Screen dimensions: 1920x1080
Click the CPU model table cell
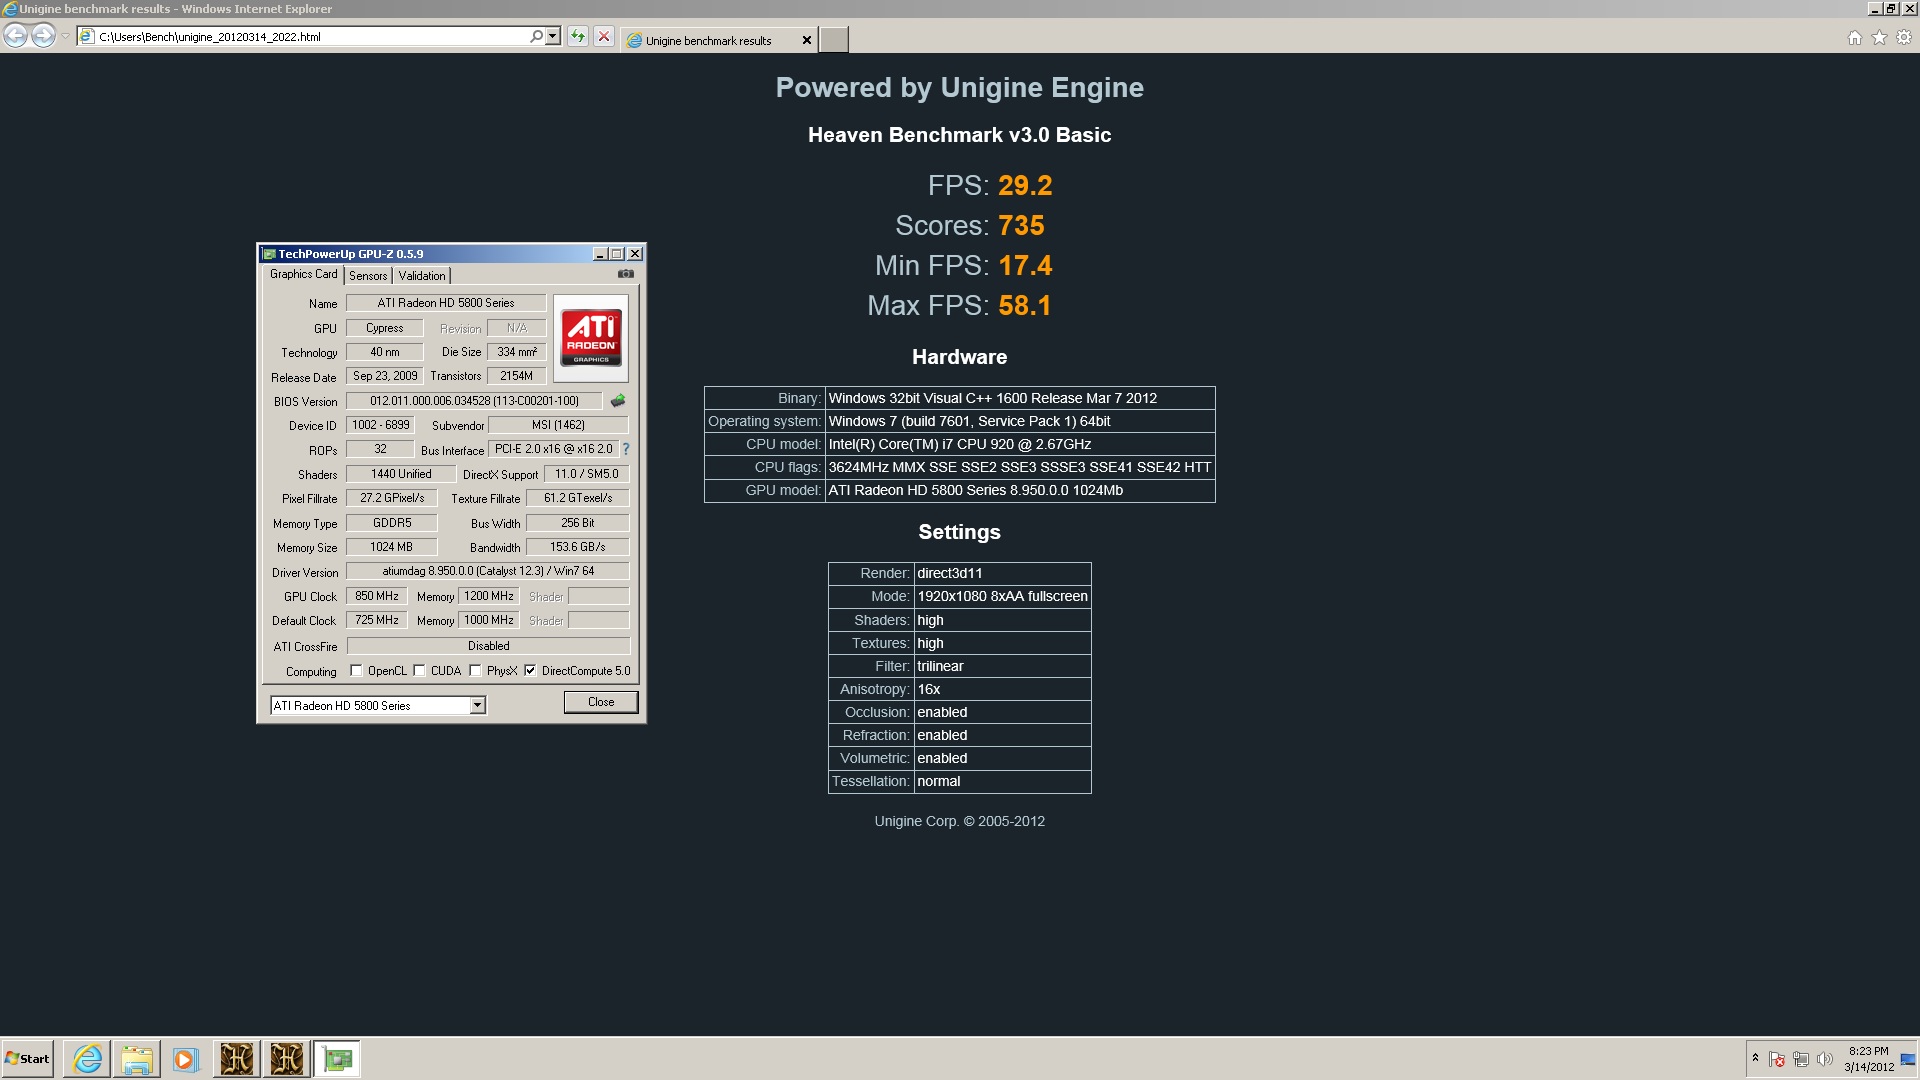(1020, 444)
